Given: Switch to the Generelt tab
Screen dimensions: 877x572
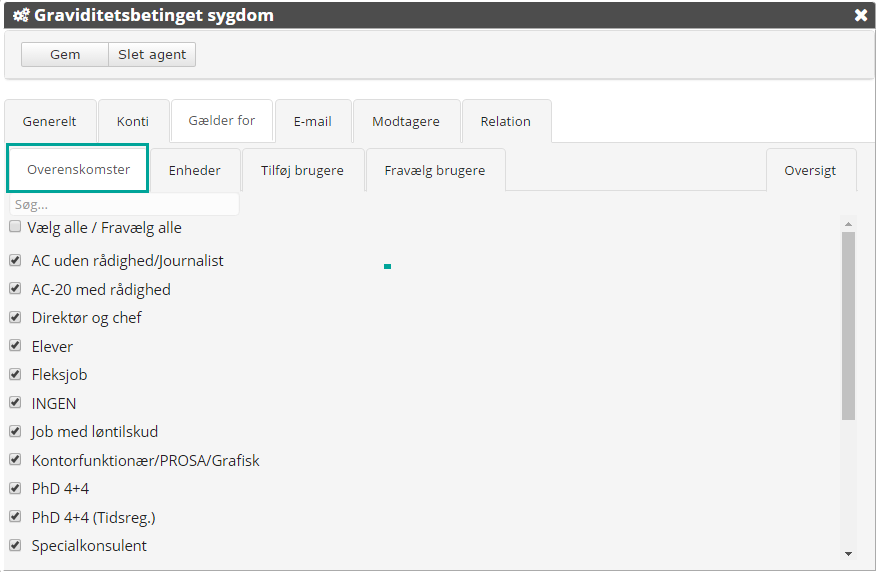Looking at the screenshot, I should pyautogui.click(x=50, y=121).
